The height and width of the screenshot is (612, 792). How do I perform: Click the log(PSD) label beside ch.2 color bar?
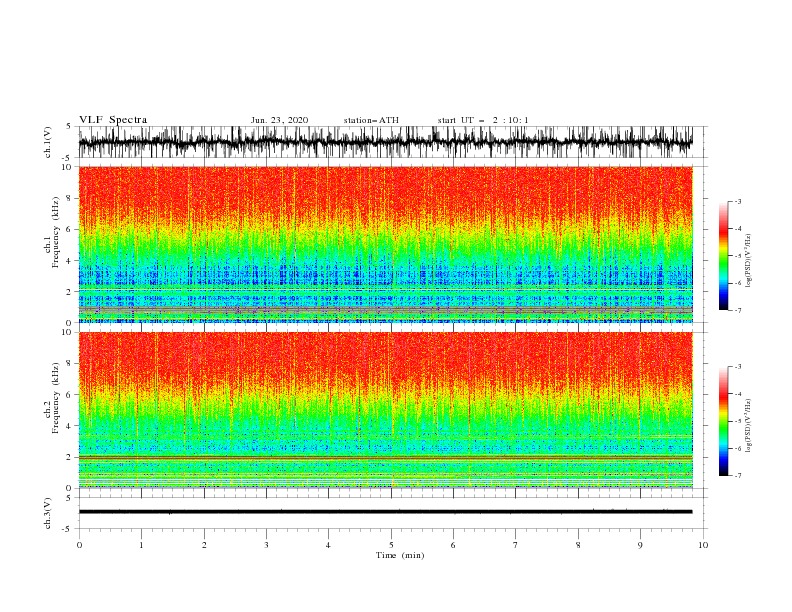click(x=748, y=426)
